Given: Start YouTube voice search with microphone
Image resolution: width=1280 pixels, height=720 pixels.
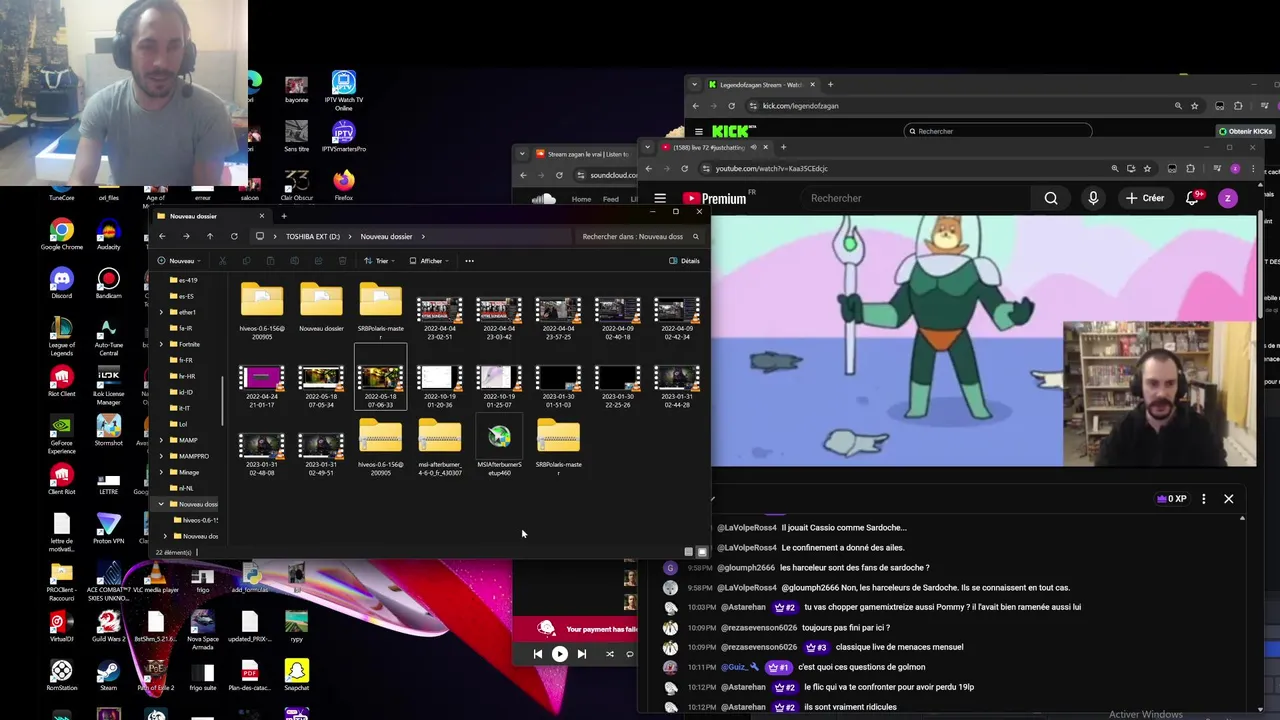Looking at the screenshot, I should [1093, 198].
